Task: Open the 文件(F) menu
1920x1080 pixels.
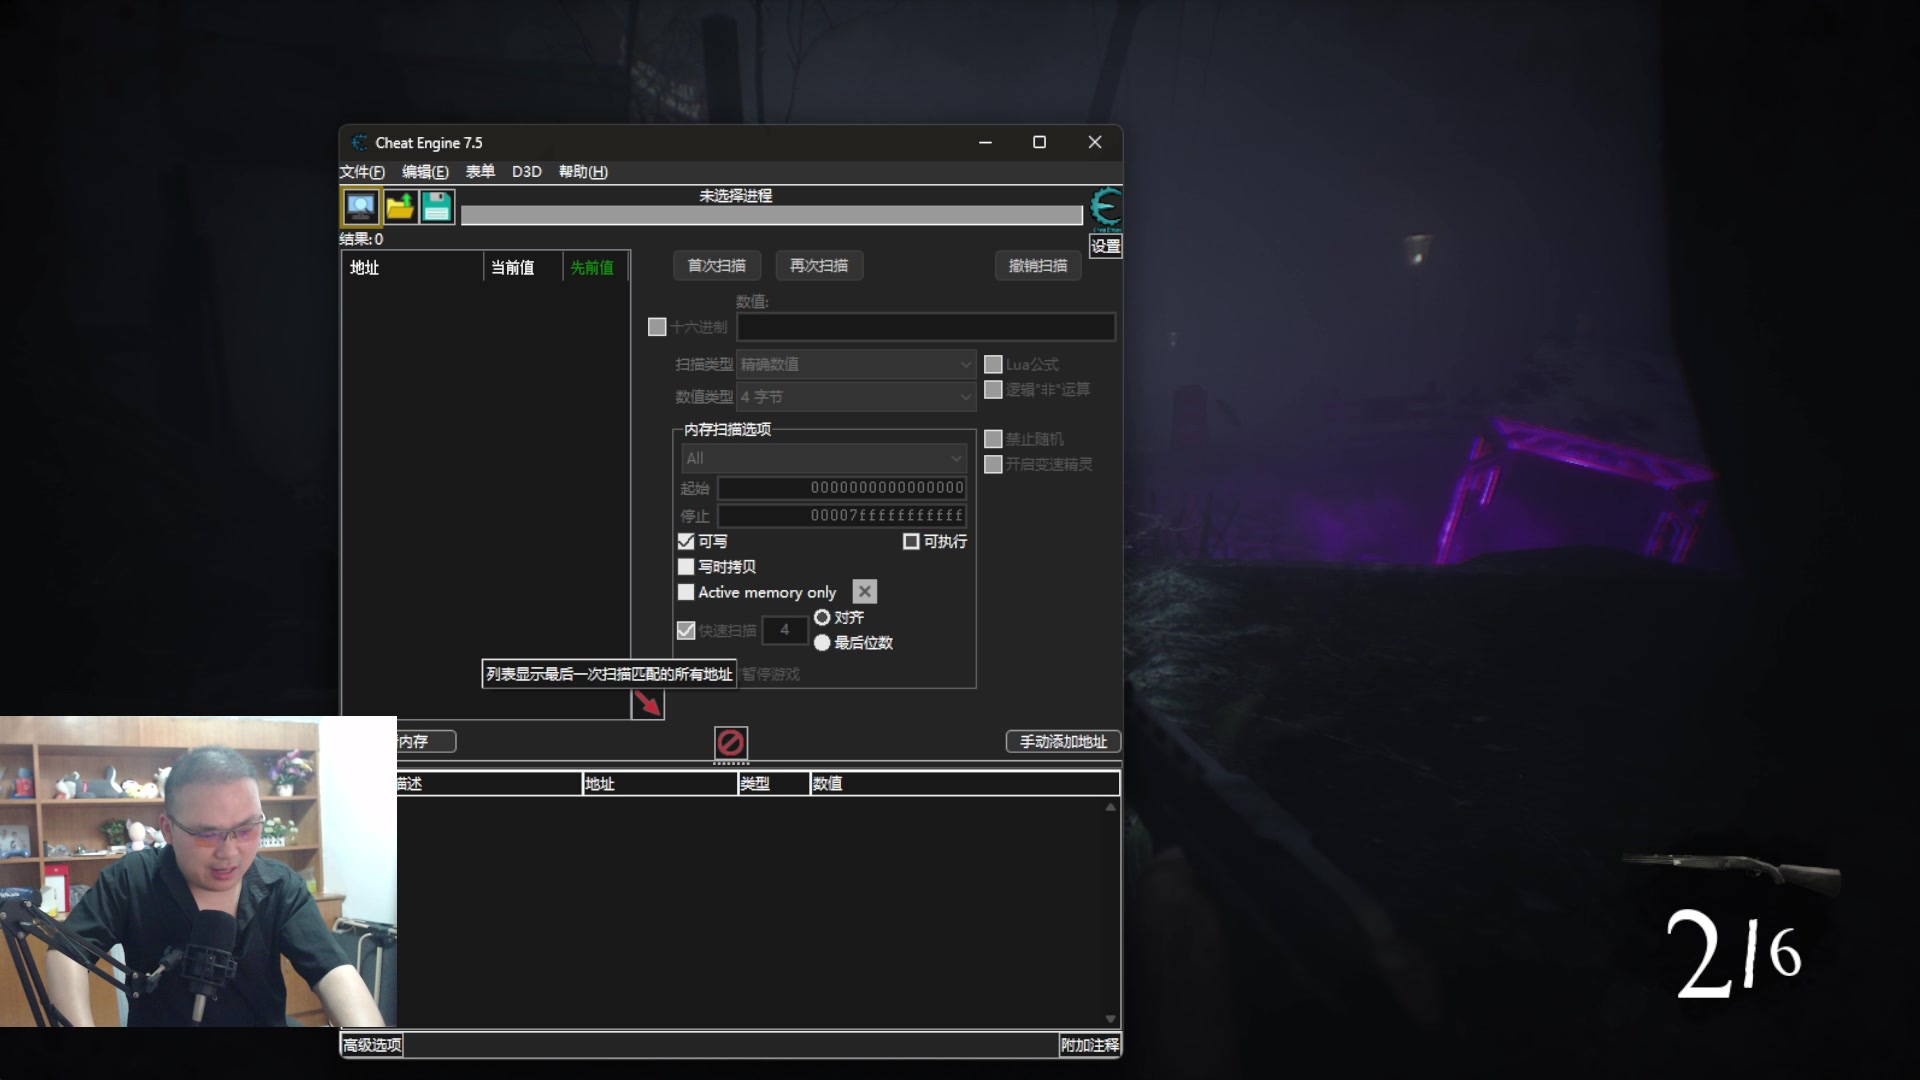Action: 362,172
